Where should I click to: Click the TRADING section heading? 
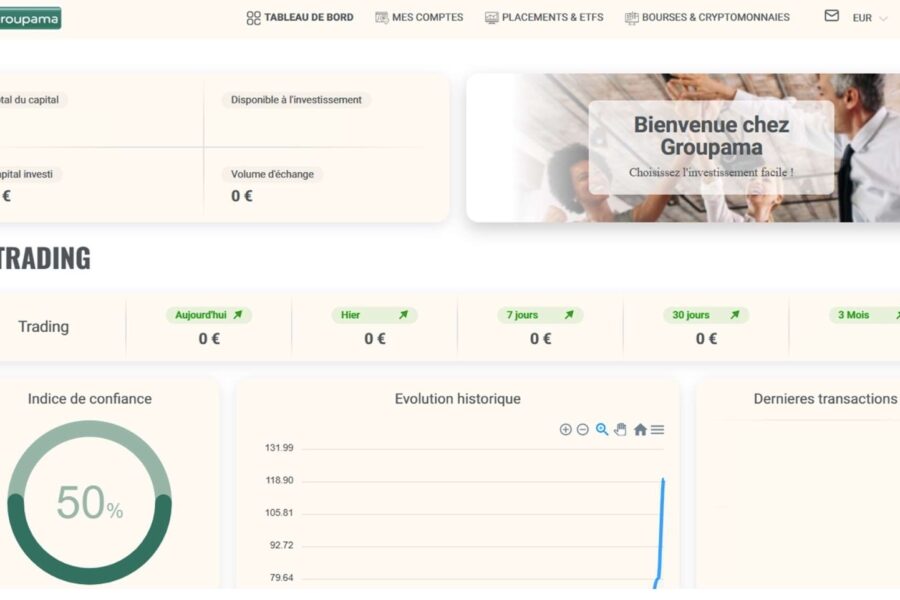[45, 258]
